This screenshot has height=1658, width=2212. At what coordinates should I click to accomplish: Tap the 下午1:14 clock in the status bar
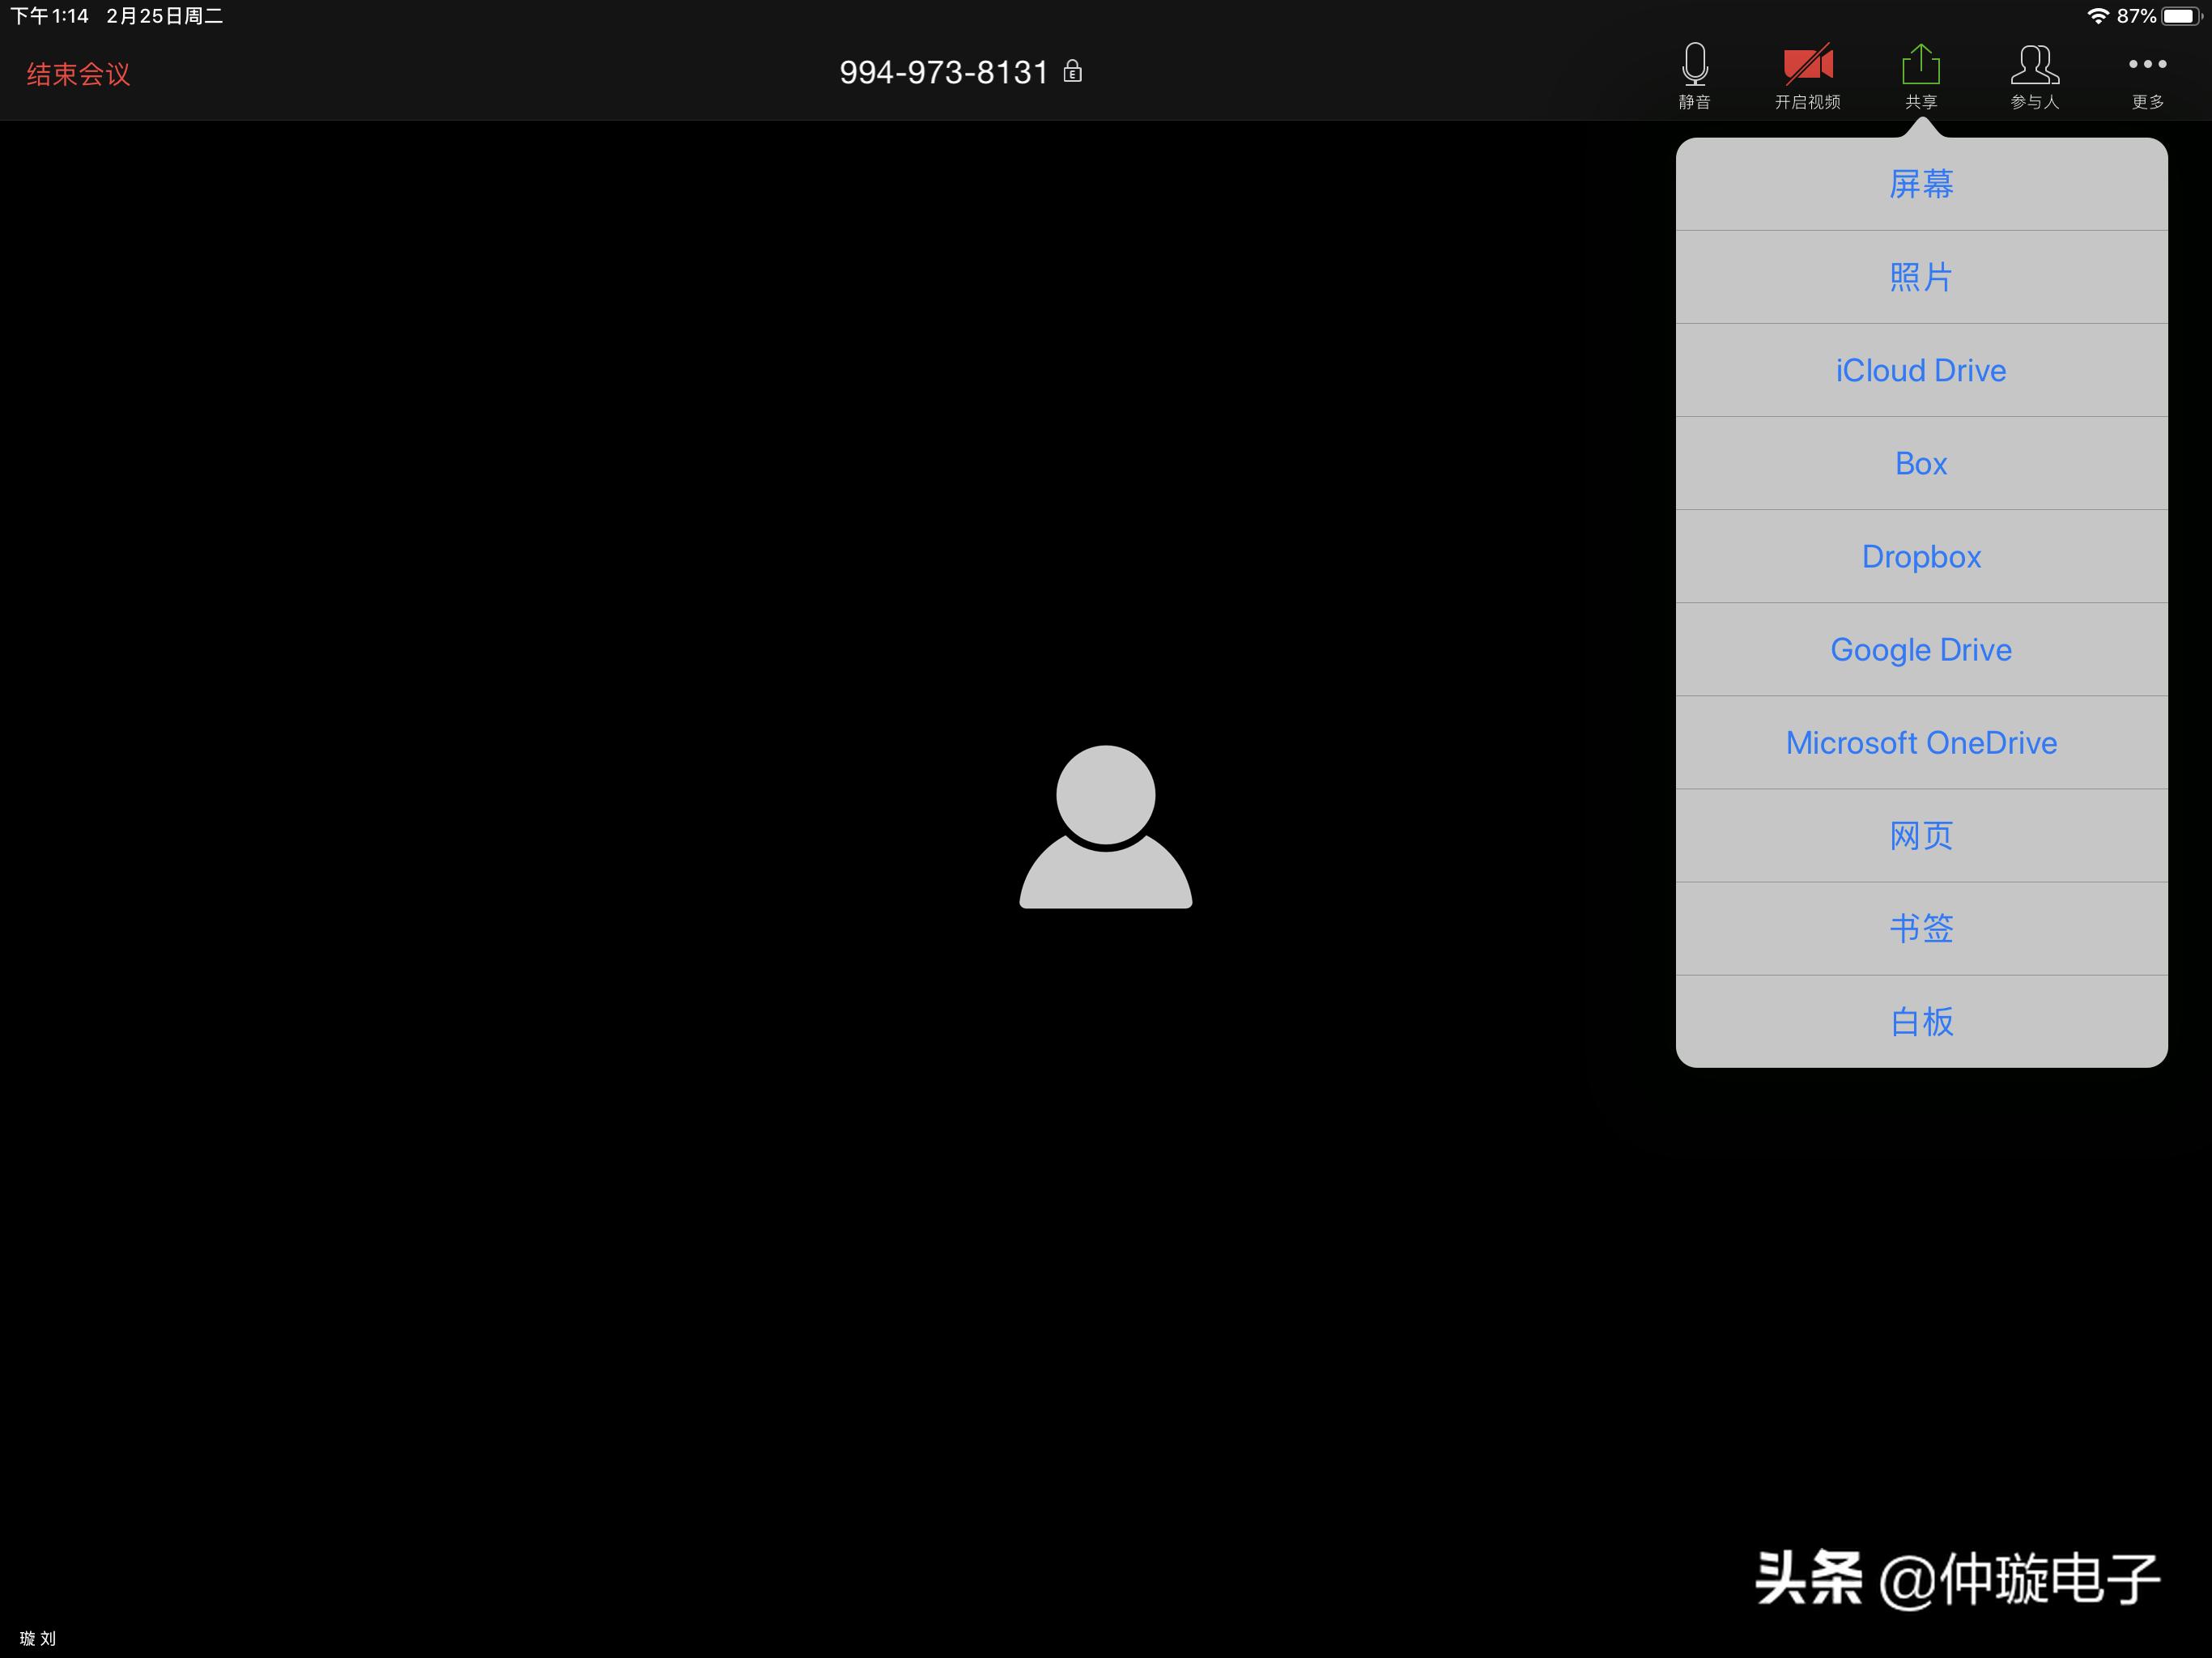49,16
